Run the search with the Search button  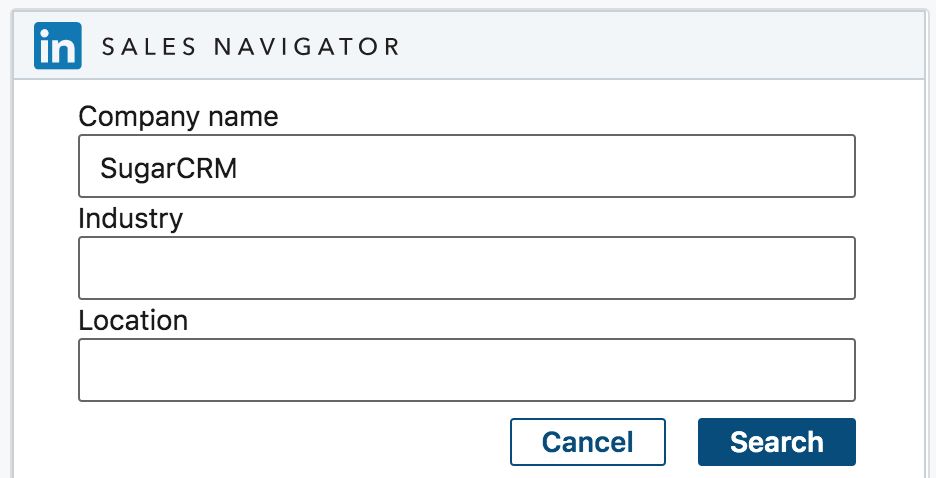click(776, 442)
